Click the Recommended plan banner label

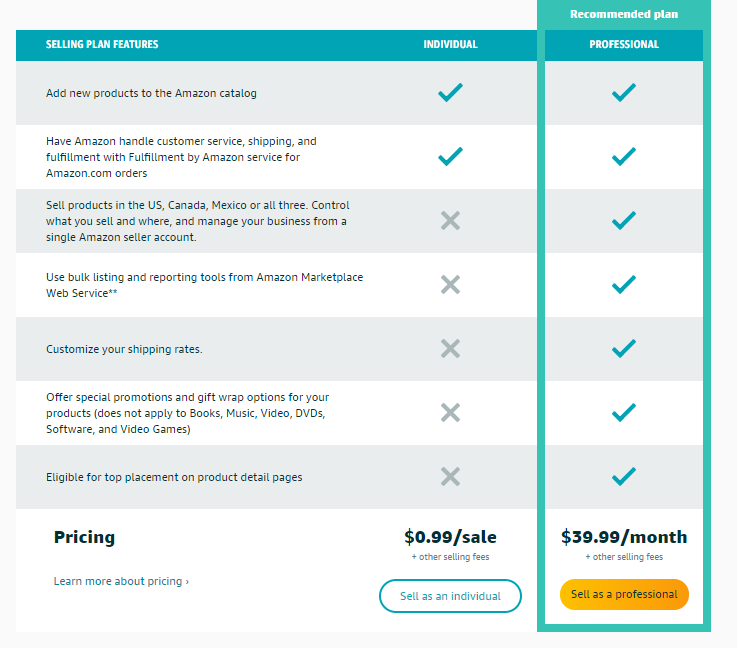click(x=624, y=15)
